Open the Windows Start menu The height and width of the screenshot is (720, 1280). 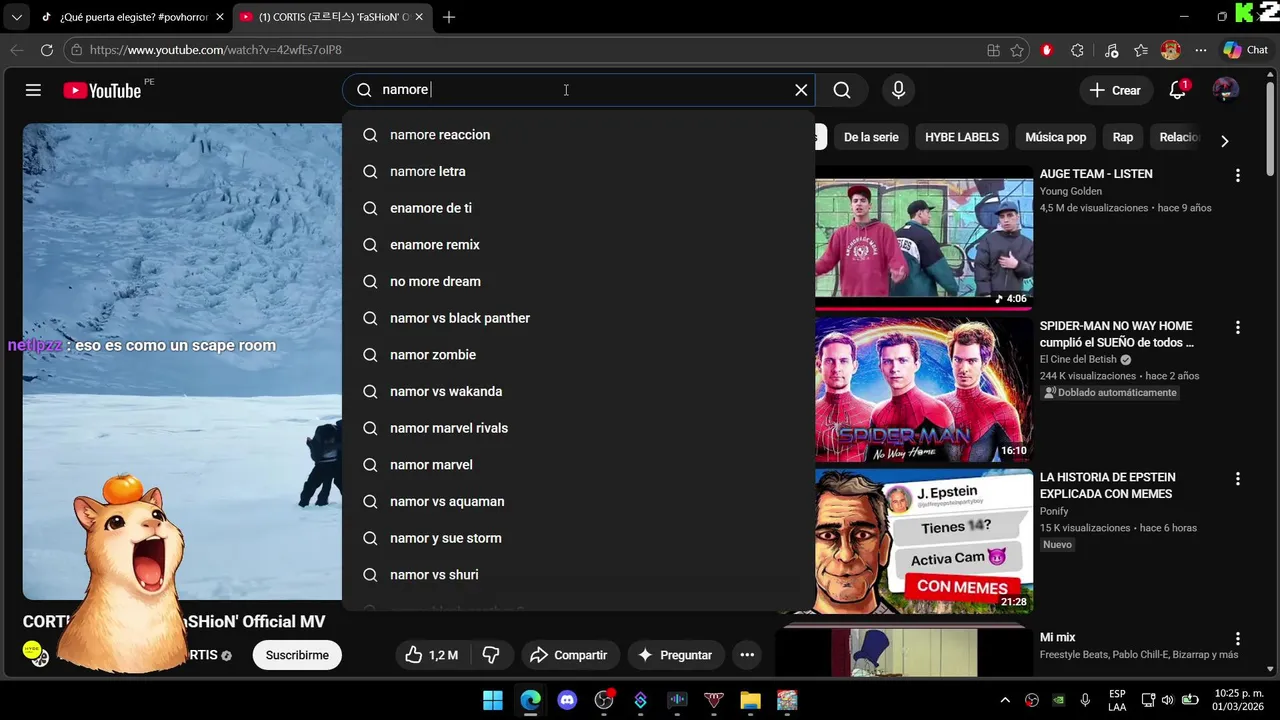(493, 700)
